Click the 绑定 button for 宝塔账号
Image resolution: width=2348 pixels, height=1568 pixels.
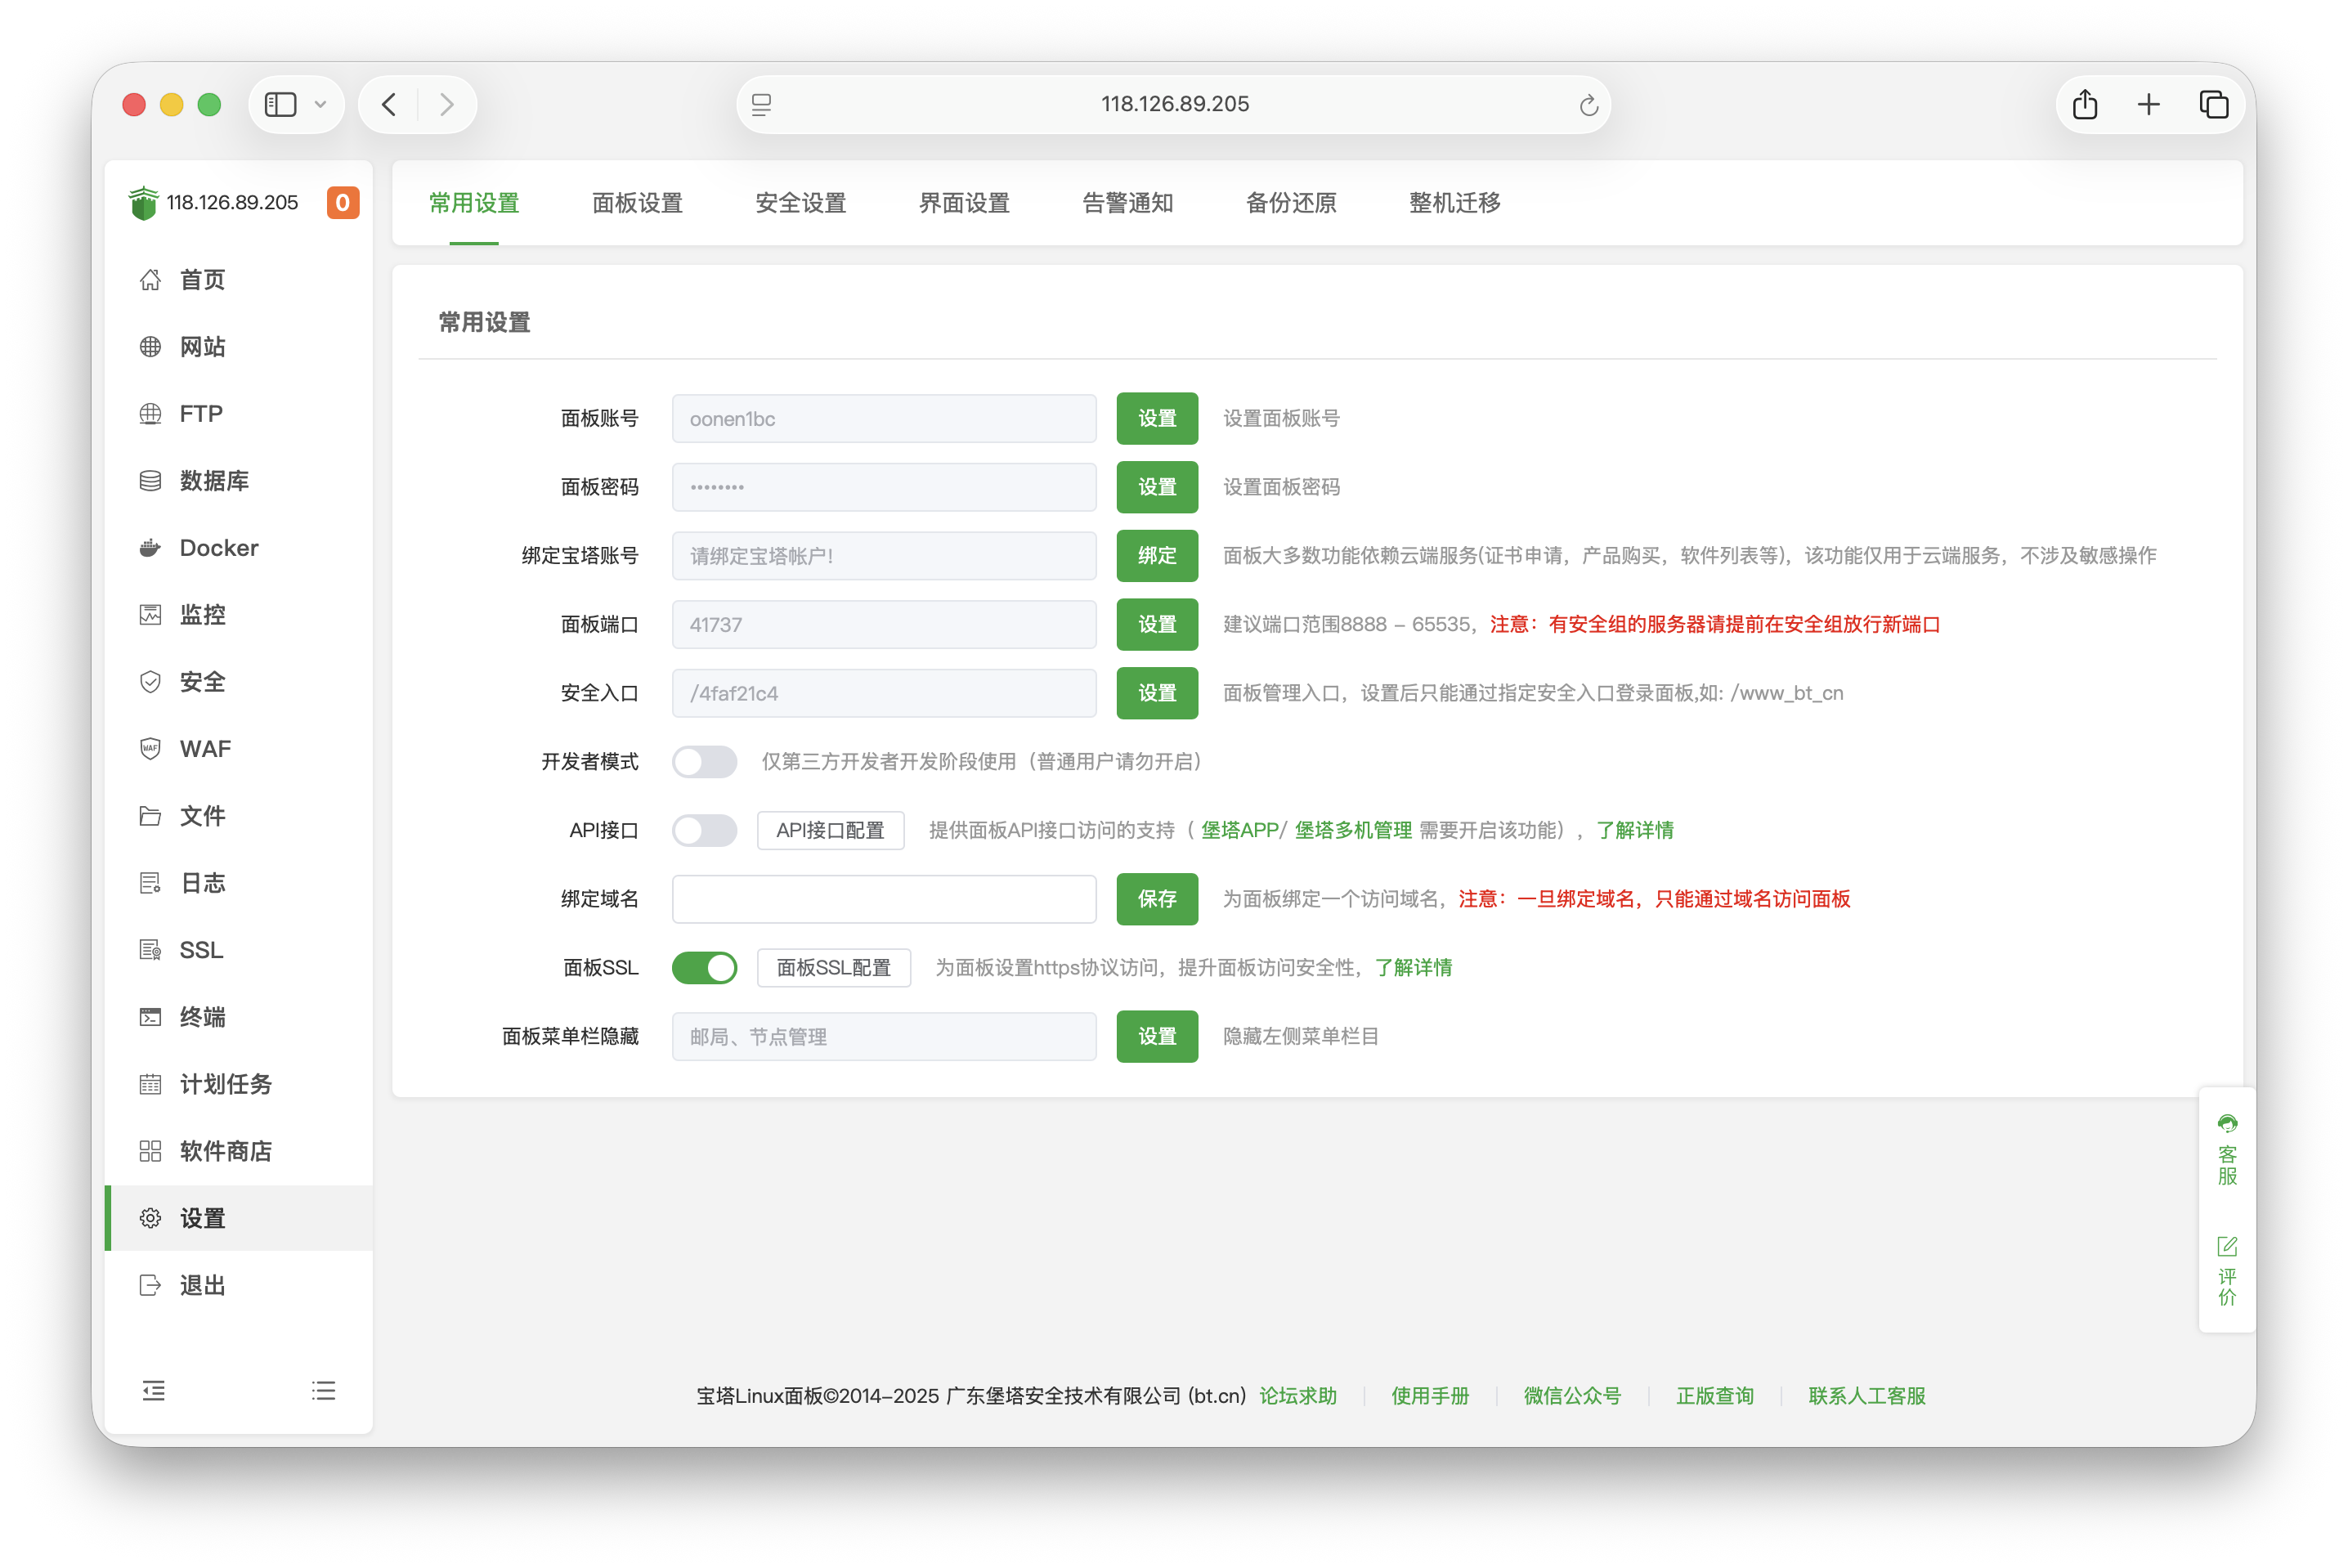tap(1156, 555)
